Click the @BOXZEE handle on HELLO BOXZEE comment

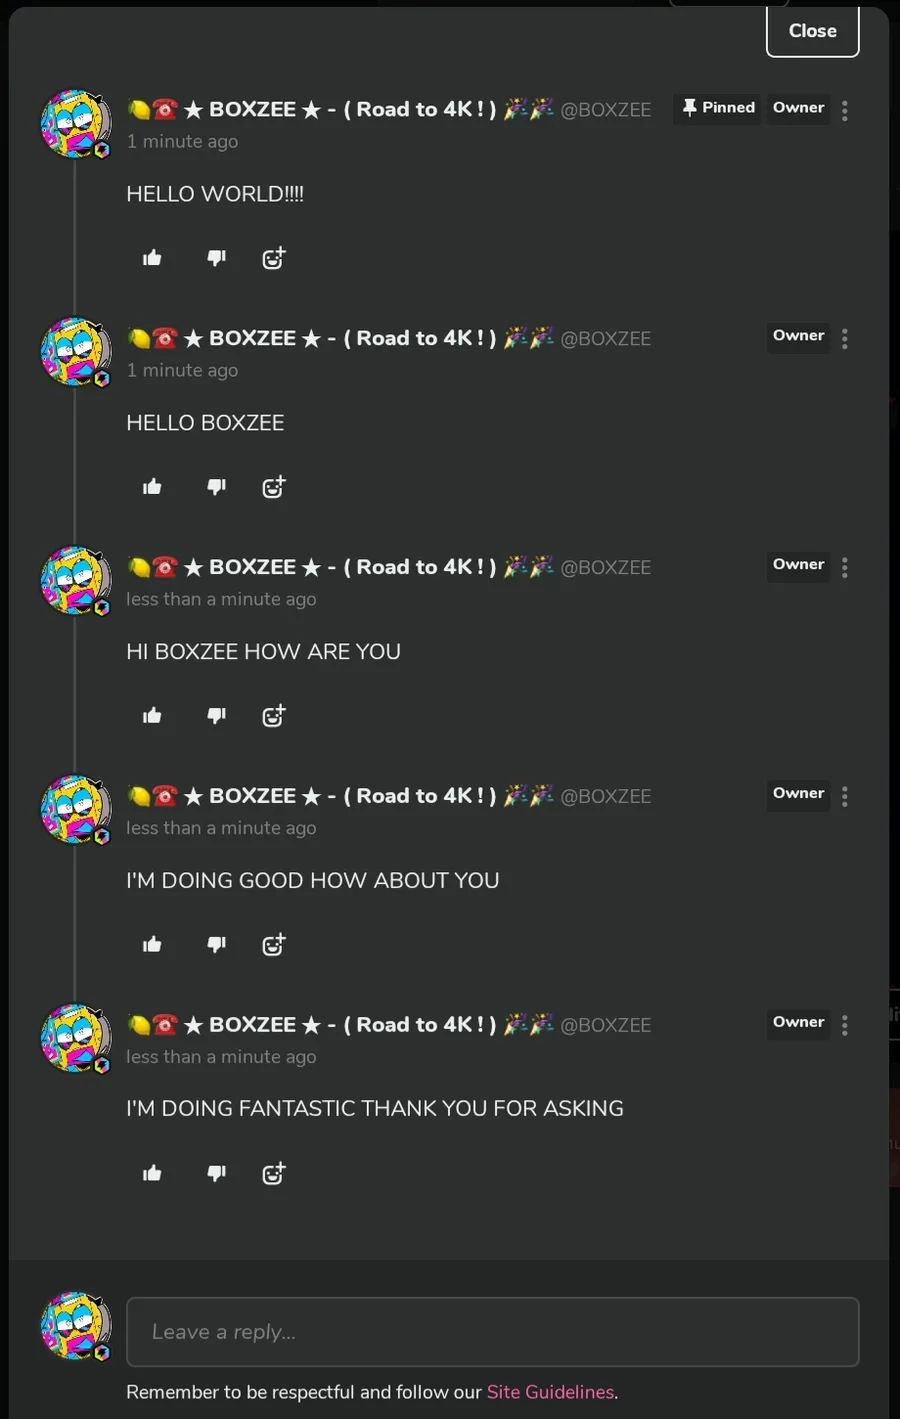tap(606, 339)
